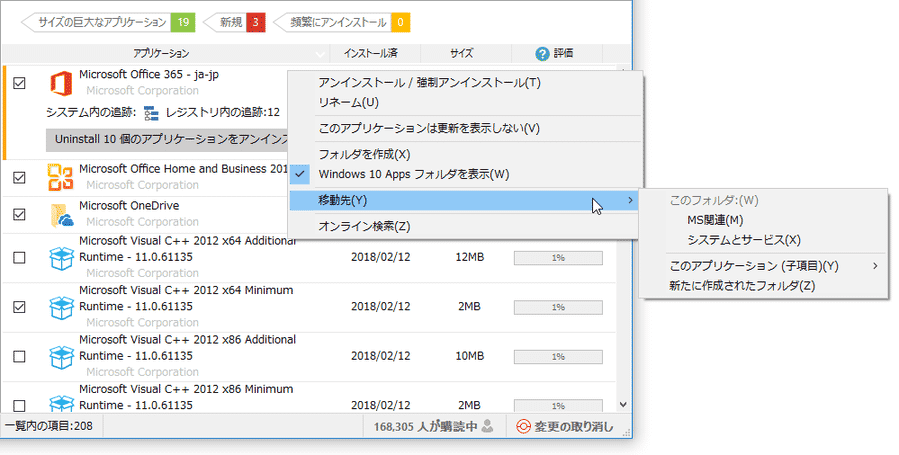Click the box icon for 2012 x86 Minimum Runtime
Viewport: 899px width, 455px height.
[61, 403]
